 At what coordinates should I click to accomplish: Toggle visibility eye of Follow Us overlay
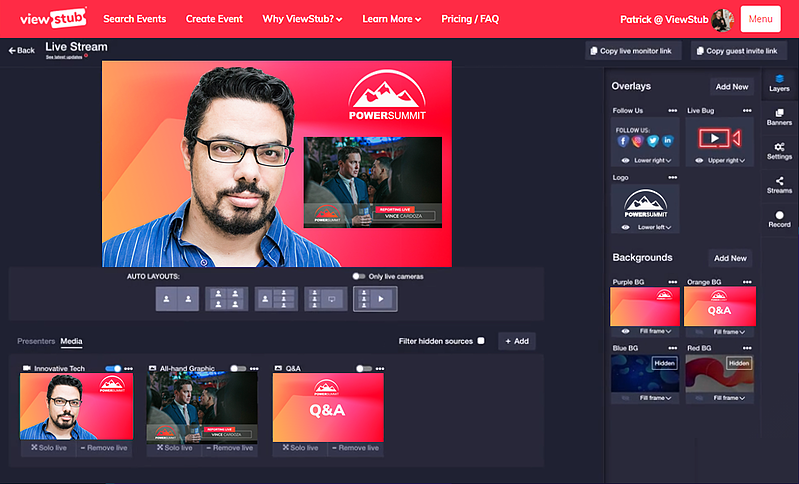pyautogui.click(x=625, y=160)
